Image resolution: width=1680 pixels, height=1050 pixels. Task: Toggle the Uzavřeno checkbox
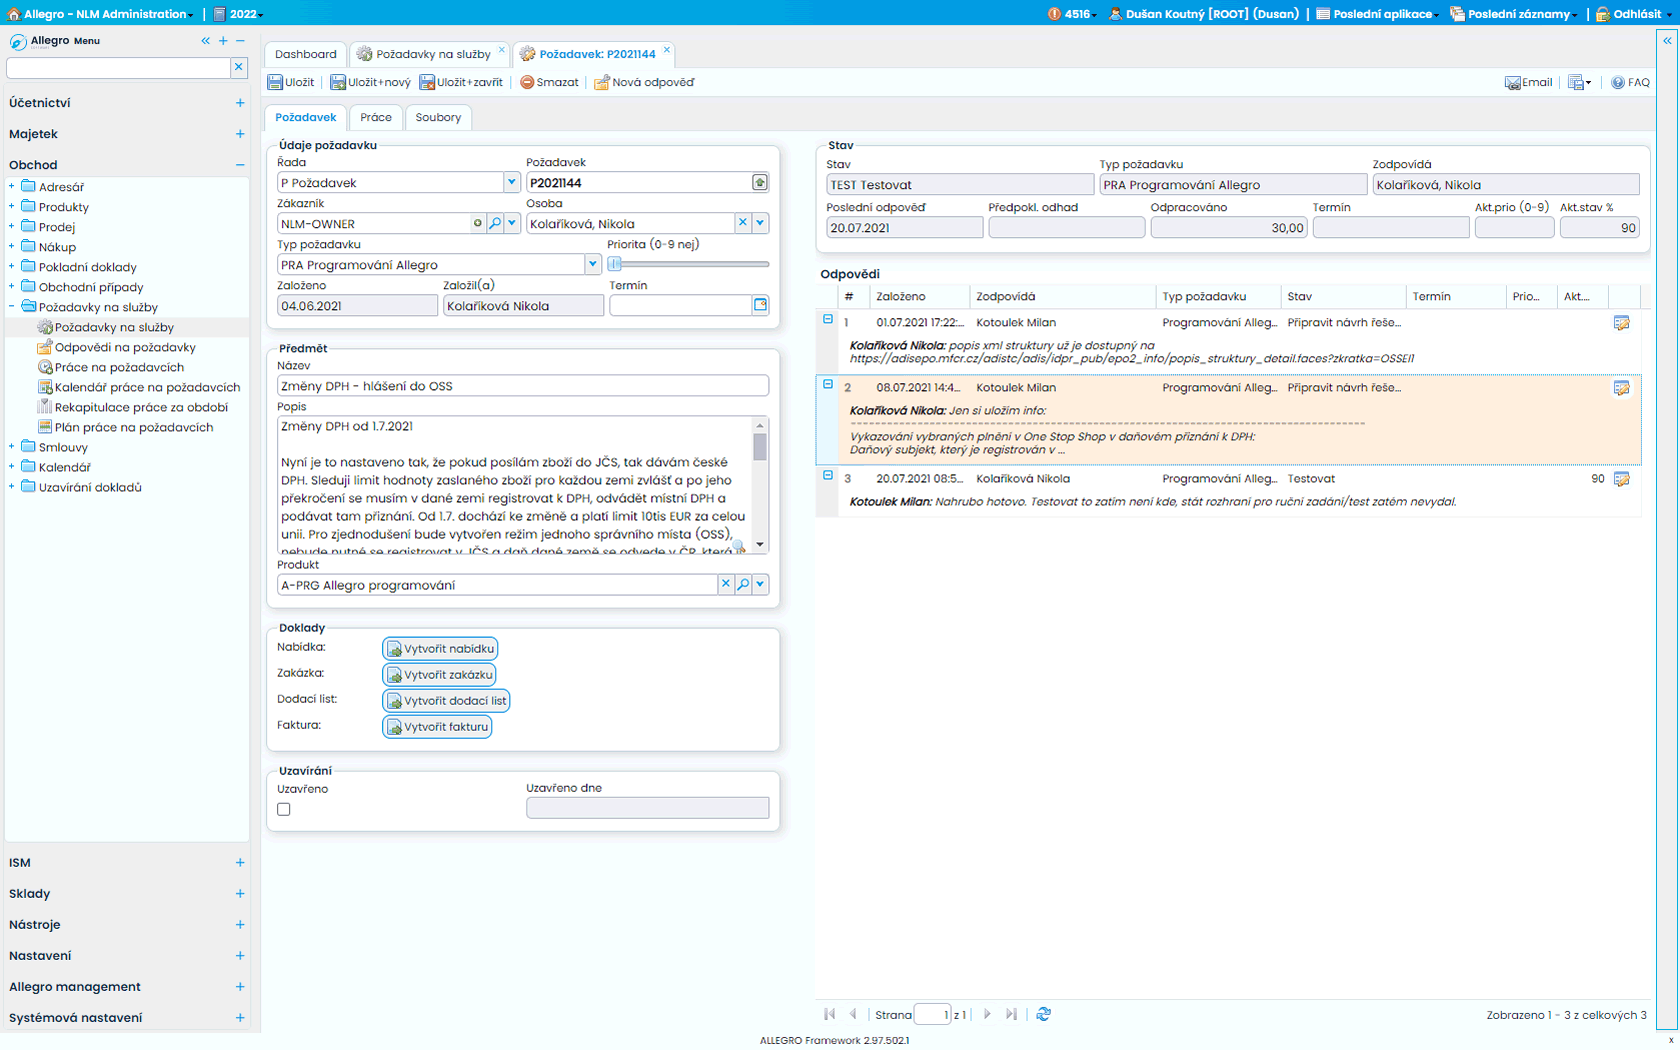pyautogui.click(x=284, y=809)
